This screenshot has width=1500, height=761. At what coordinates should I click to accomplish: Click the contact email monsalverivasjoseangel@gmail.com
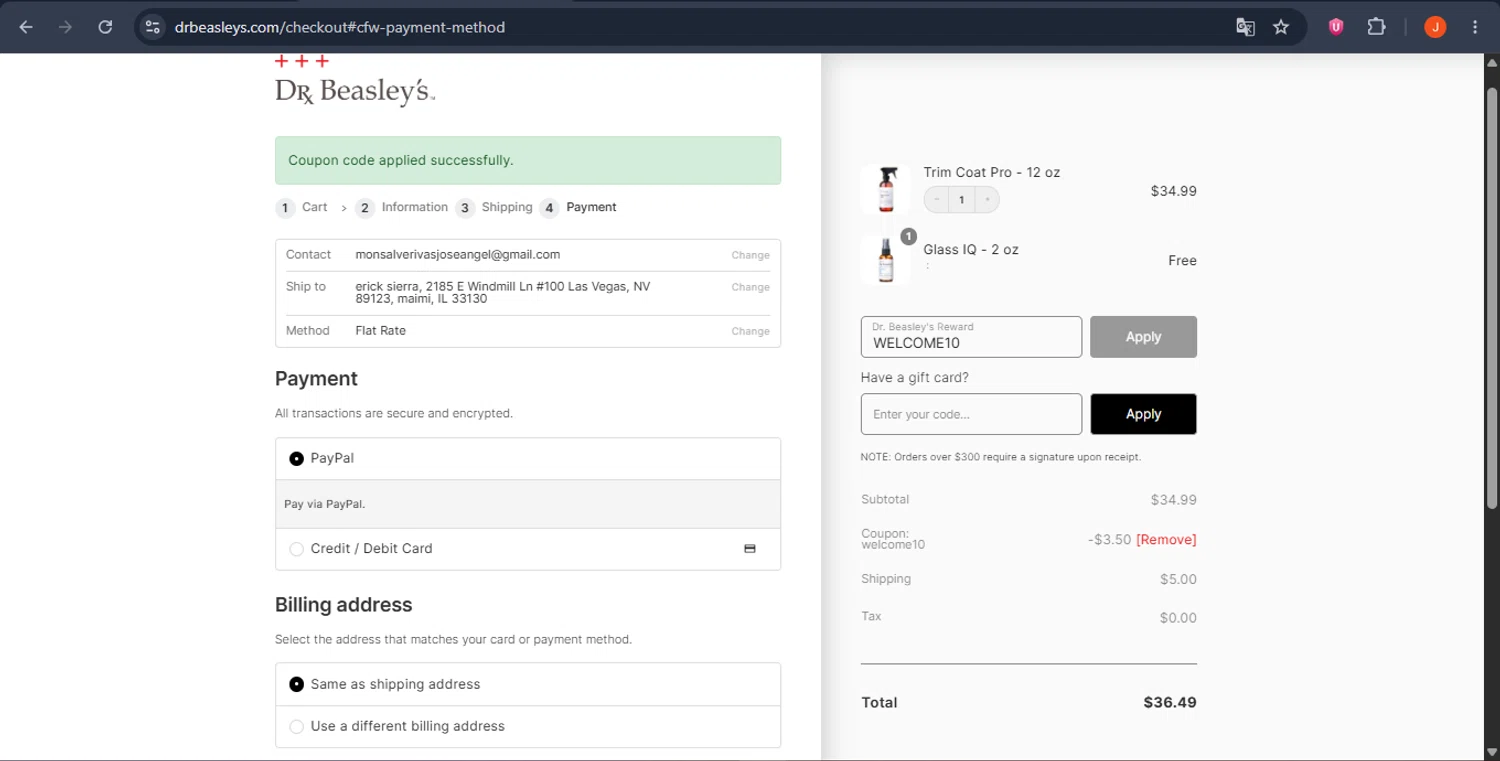(x=458, y=255)
